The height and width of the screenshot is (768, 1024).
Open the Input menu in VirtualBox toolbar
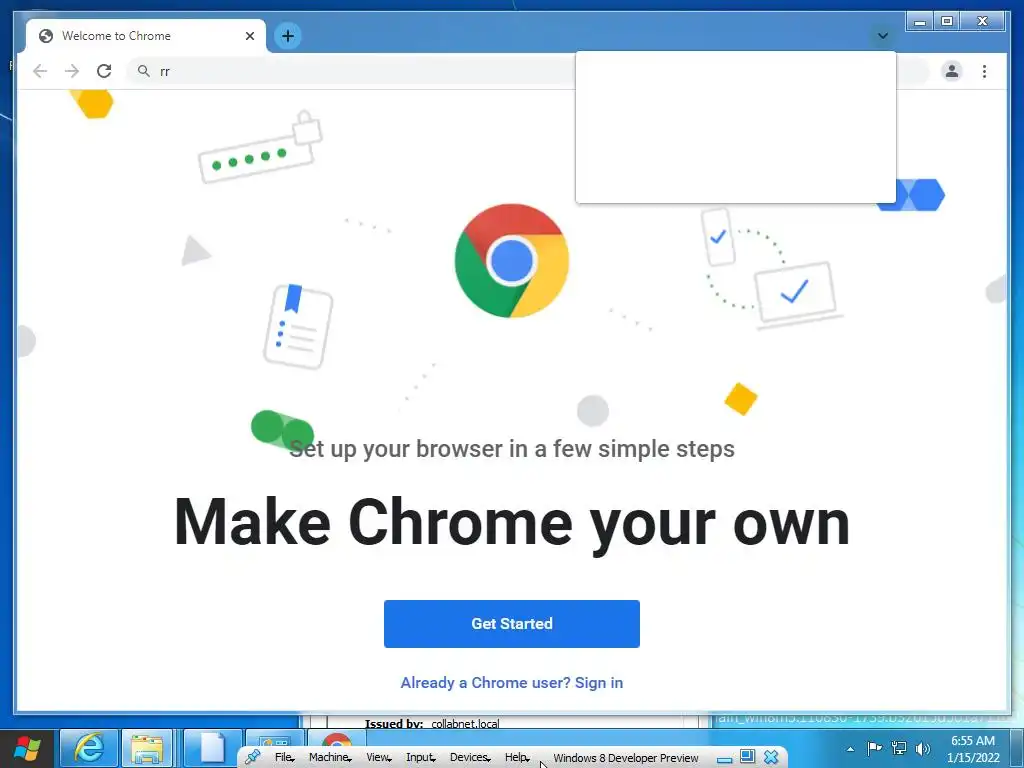pyautogui.click(x=421, y=758)
